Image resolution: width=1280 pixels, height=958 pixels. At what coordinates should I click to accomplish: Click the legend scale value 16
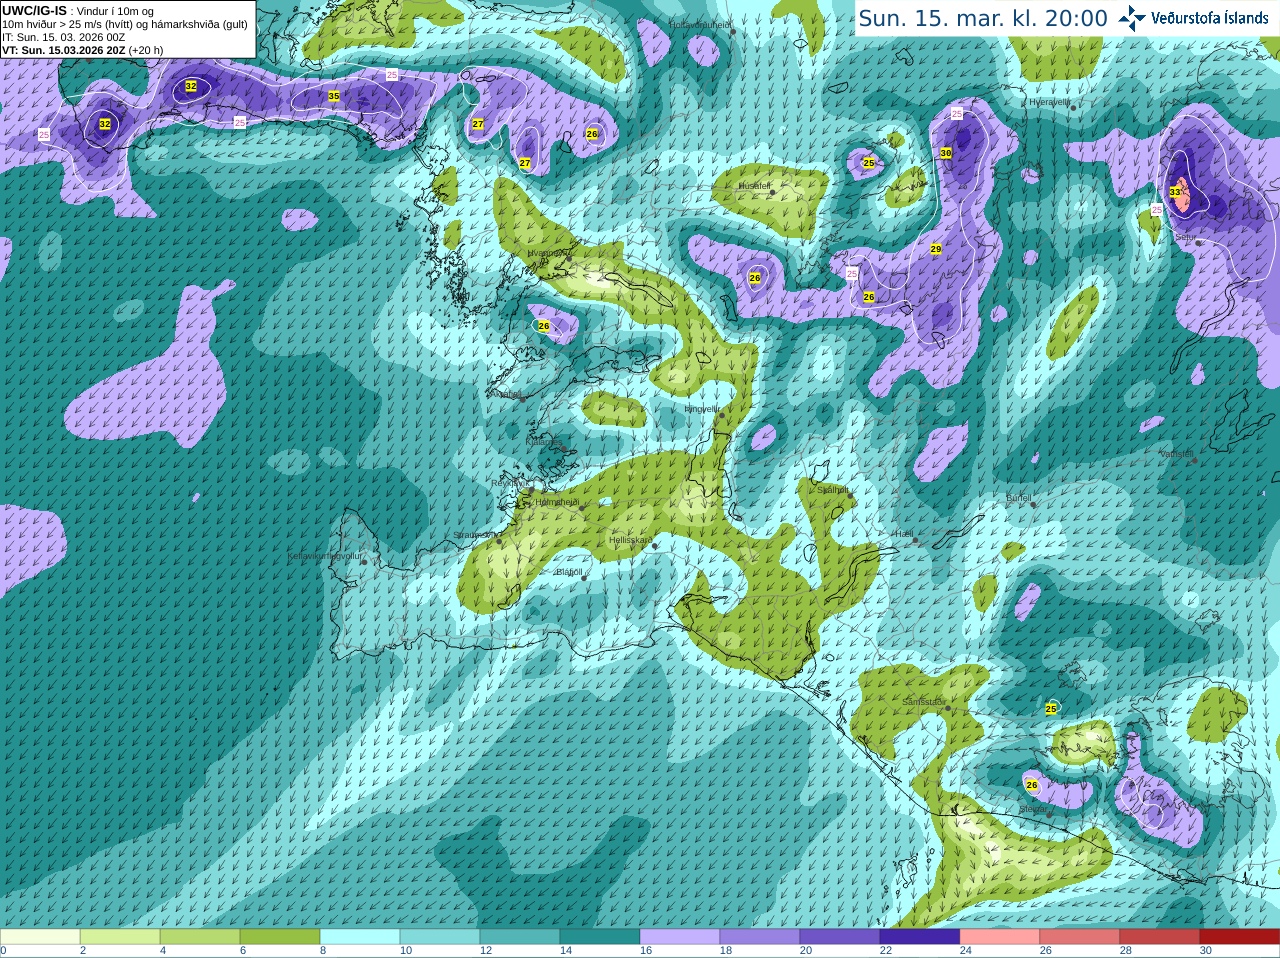tap(646, 951)
